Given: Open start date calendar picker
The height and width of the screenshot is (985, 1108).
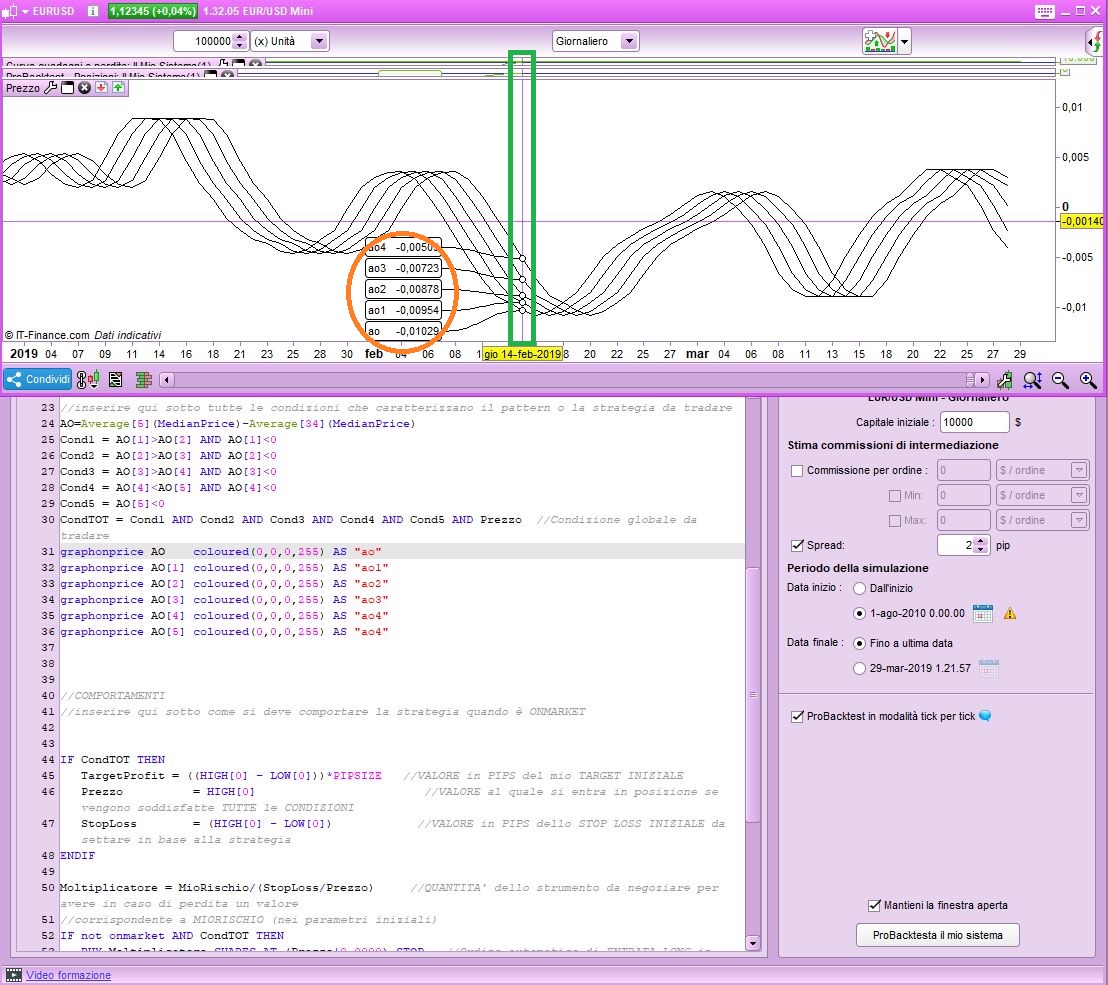Looking at the screenshot, I should [x=982, y=613].
